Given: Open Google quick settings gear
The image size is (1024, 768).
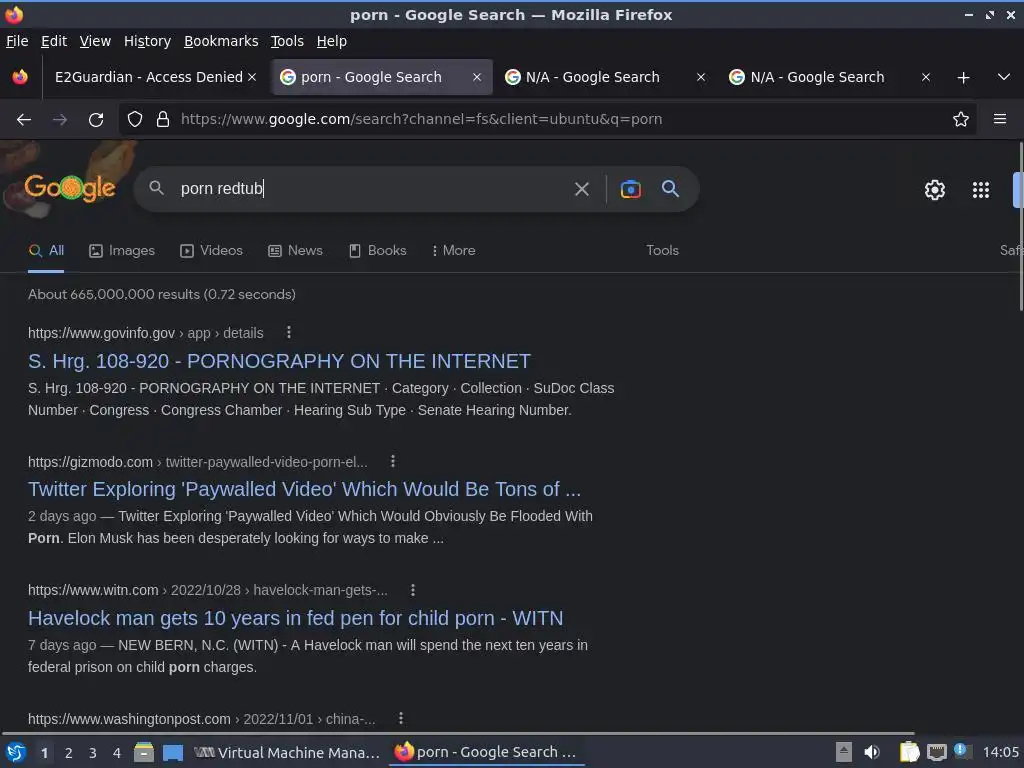Looking at the screenshot, I should point(935,190).
